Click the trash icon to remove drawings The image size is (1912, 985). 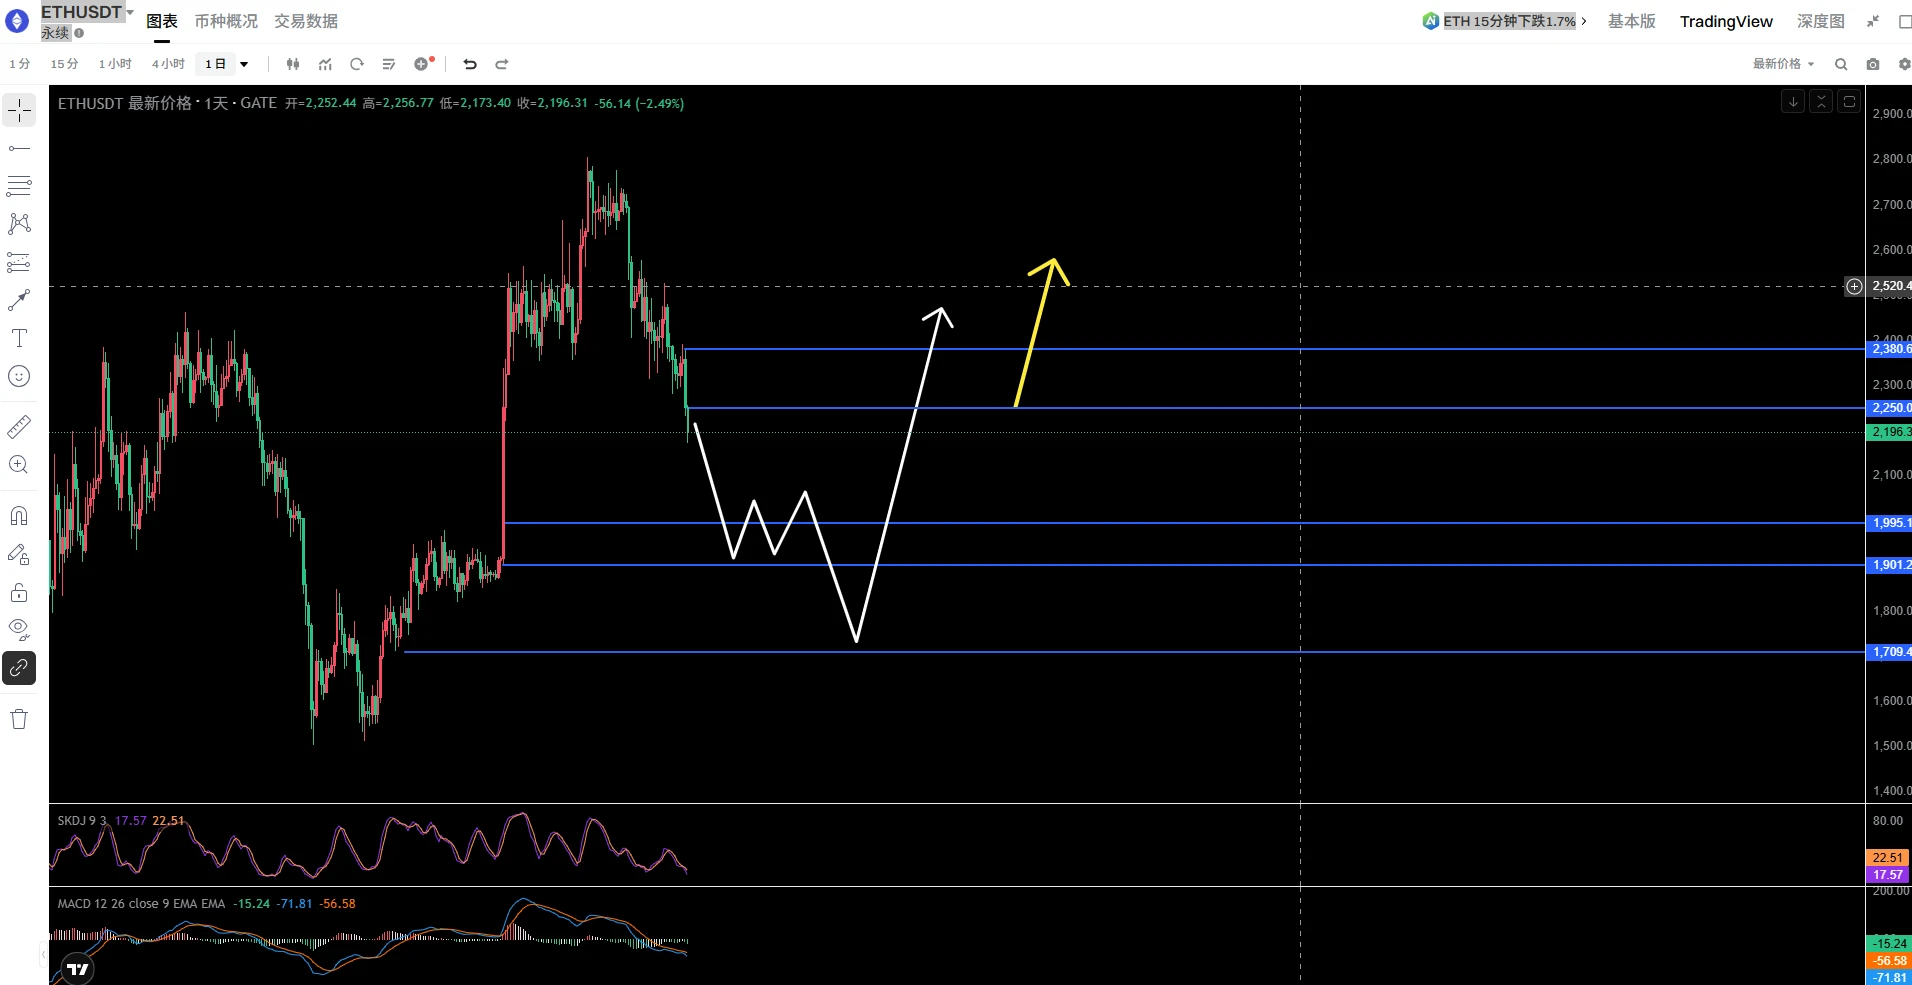click(19, 719)
